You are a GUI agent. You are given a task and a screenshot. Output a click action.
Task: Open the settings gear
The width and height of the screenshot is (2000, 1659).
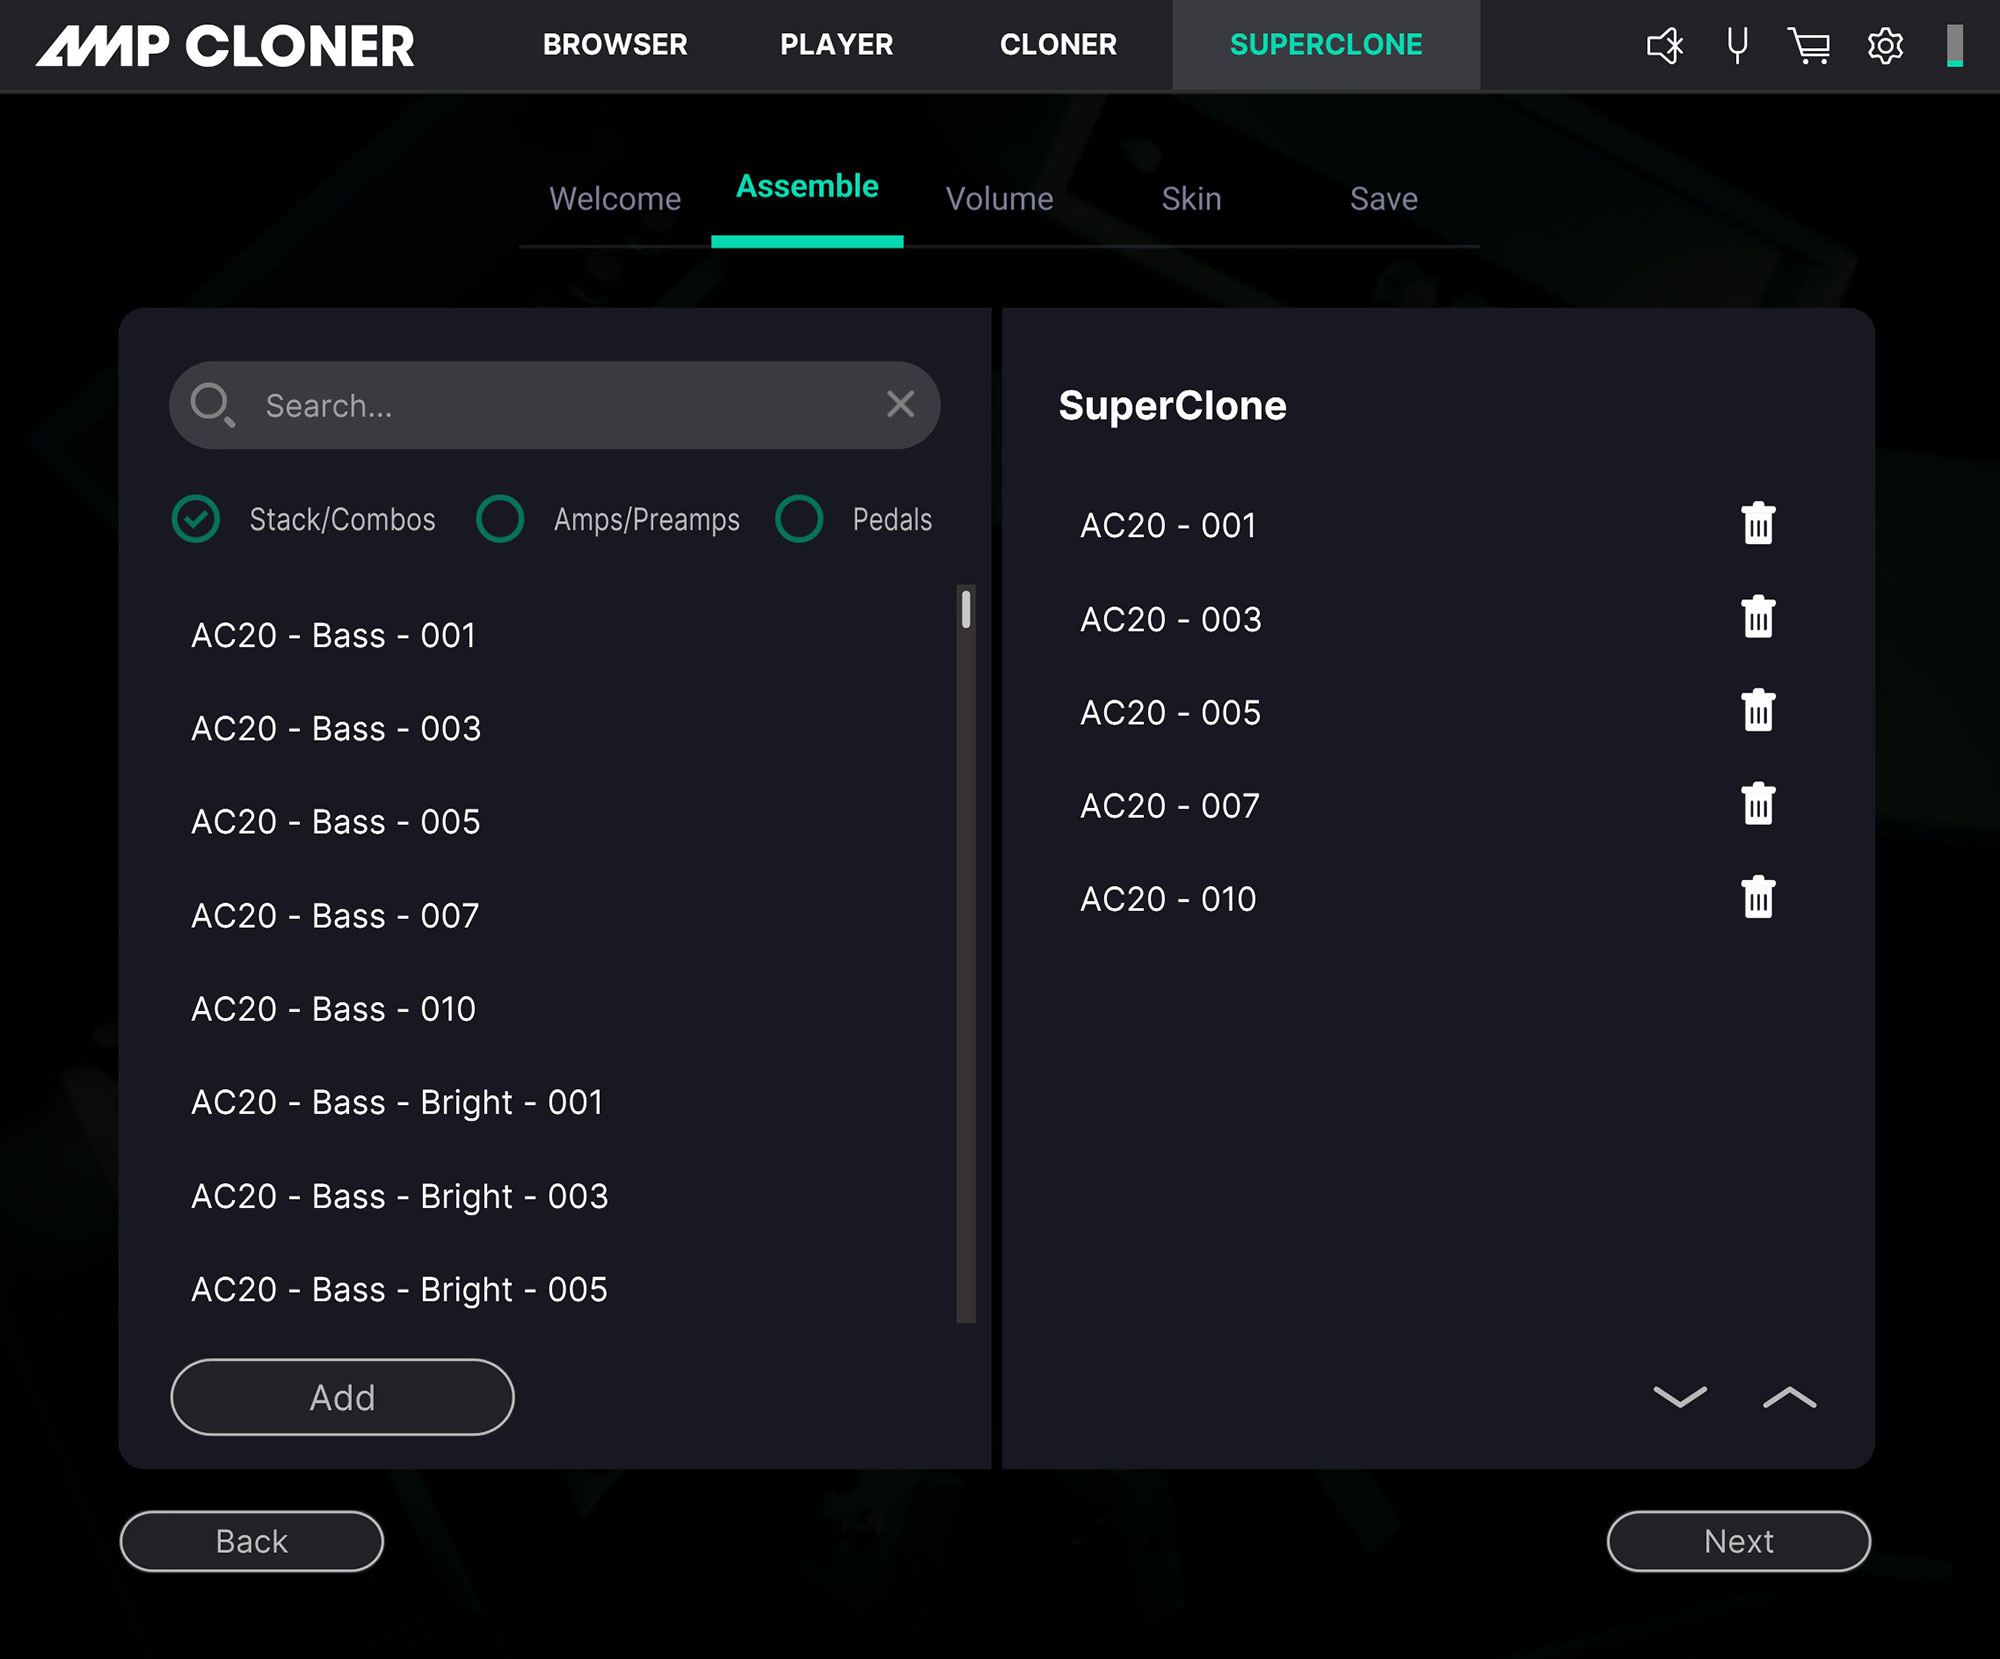click(x=1885, y=45)
